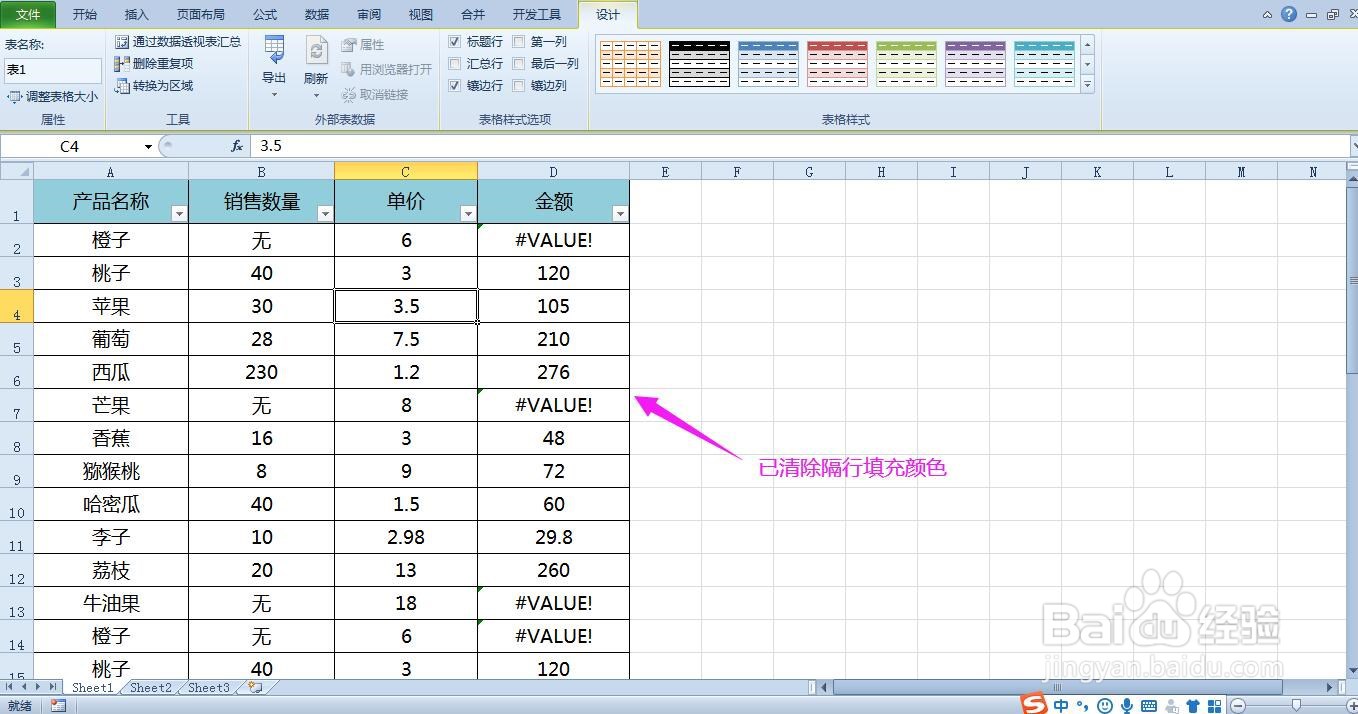
Task: Select the black table style swatch
Action: (x=698, y=63)
